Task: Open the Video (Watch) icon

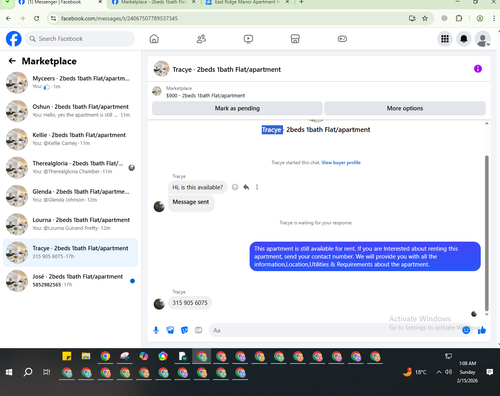Action: pos(248,39)
